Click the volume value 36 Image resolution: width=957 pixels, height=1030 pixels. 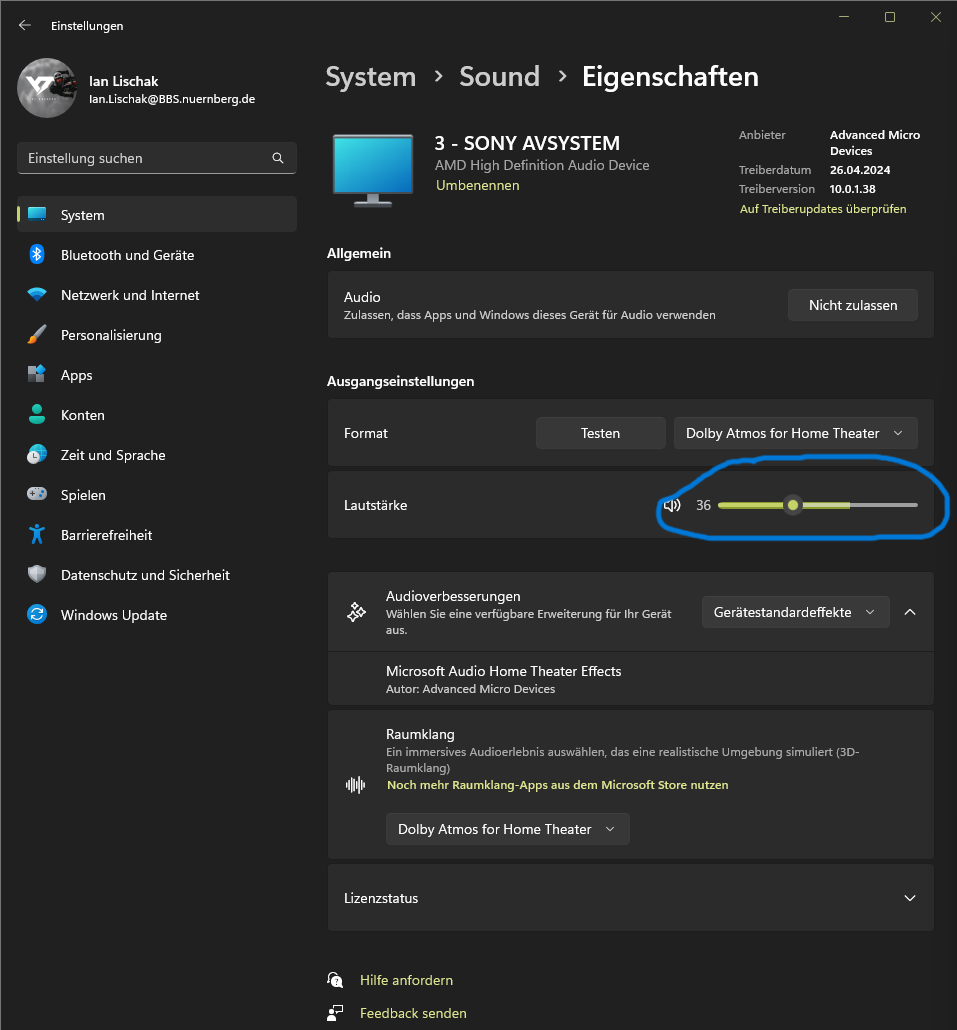coord(703,505)
